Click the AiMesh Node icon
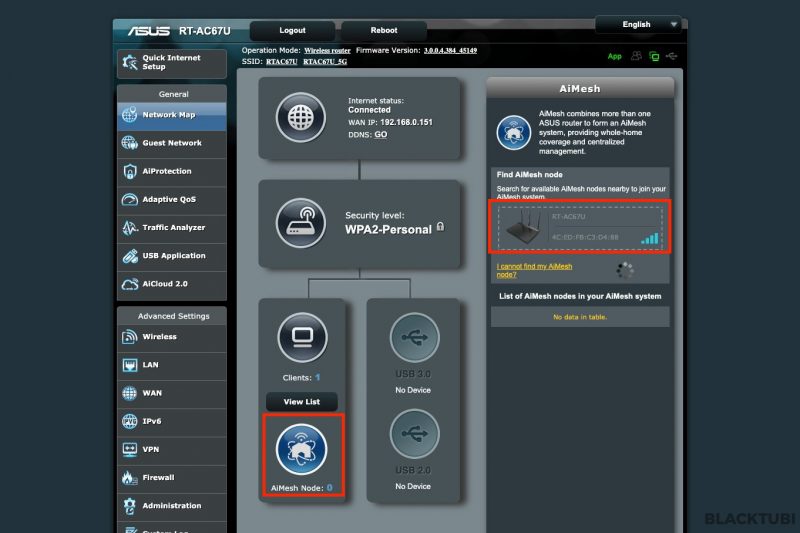 (x=302, y=449)
